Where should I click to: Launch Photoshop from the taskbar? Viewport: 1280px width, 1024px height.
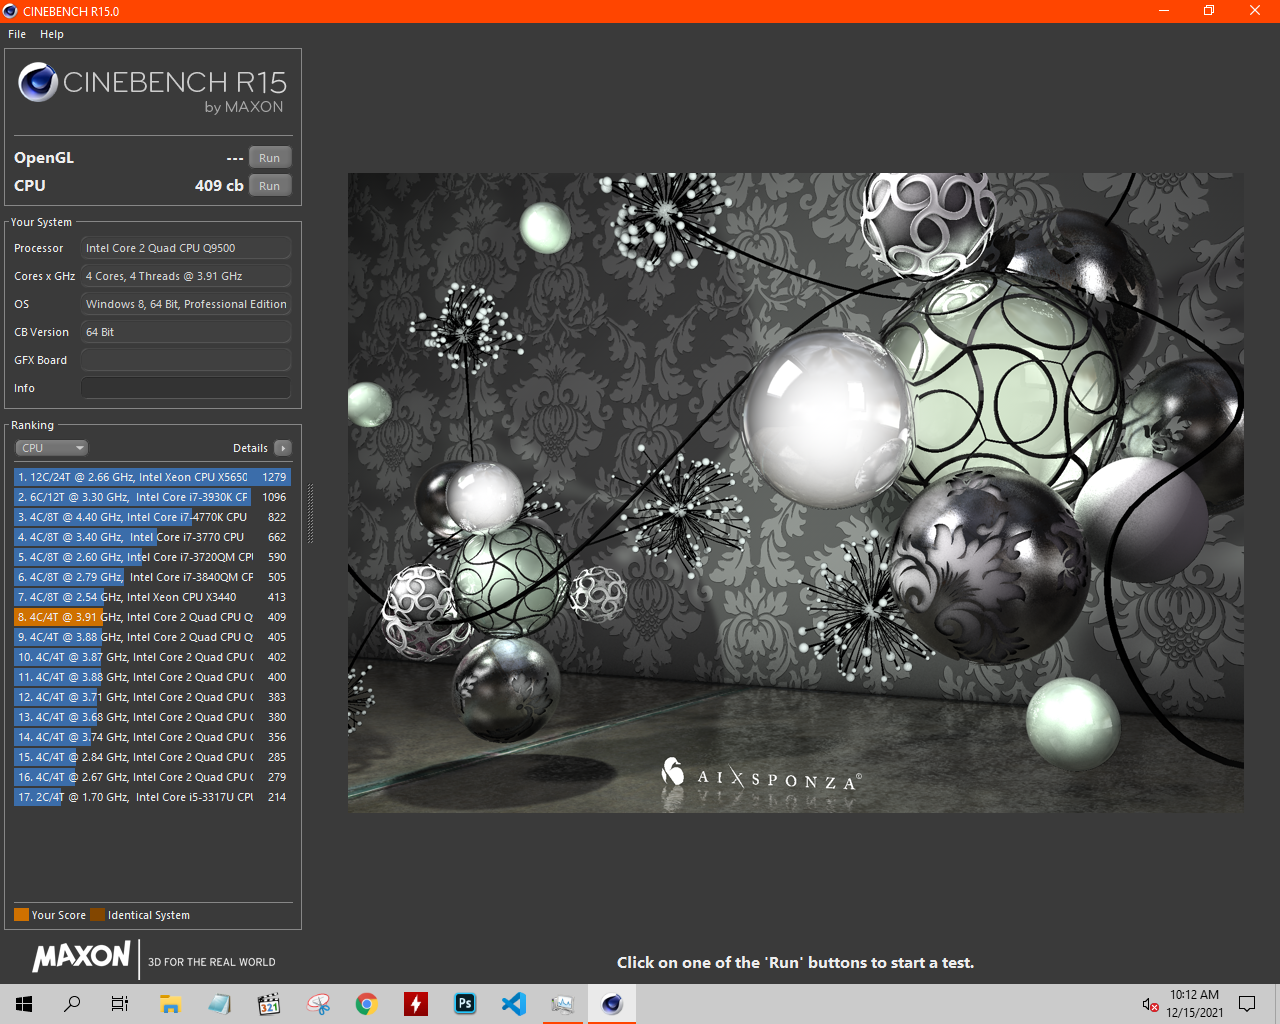(465, 1004)
